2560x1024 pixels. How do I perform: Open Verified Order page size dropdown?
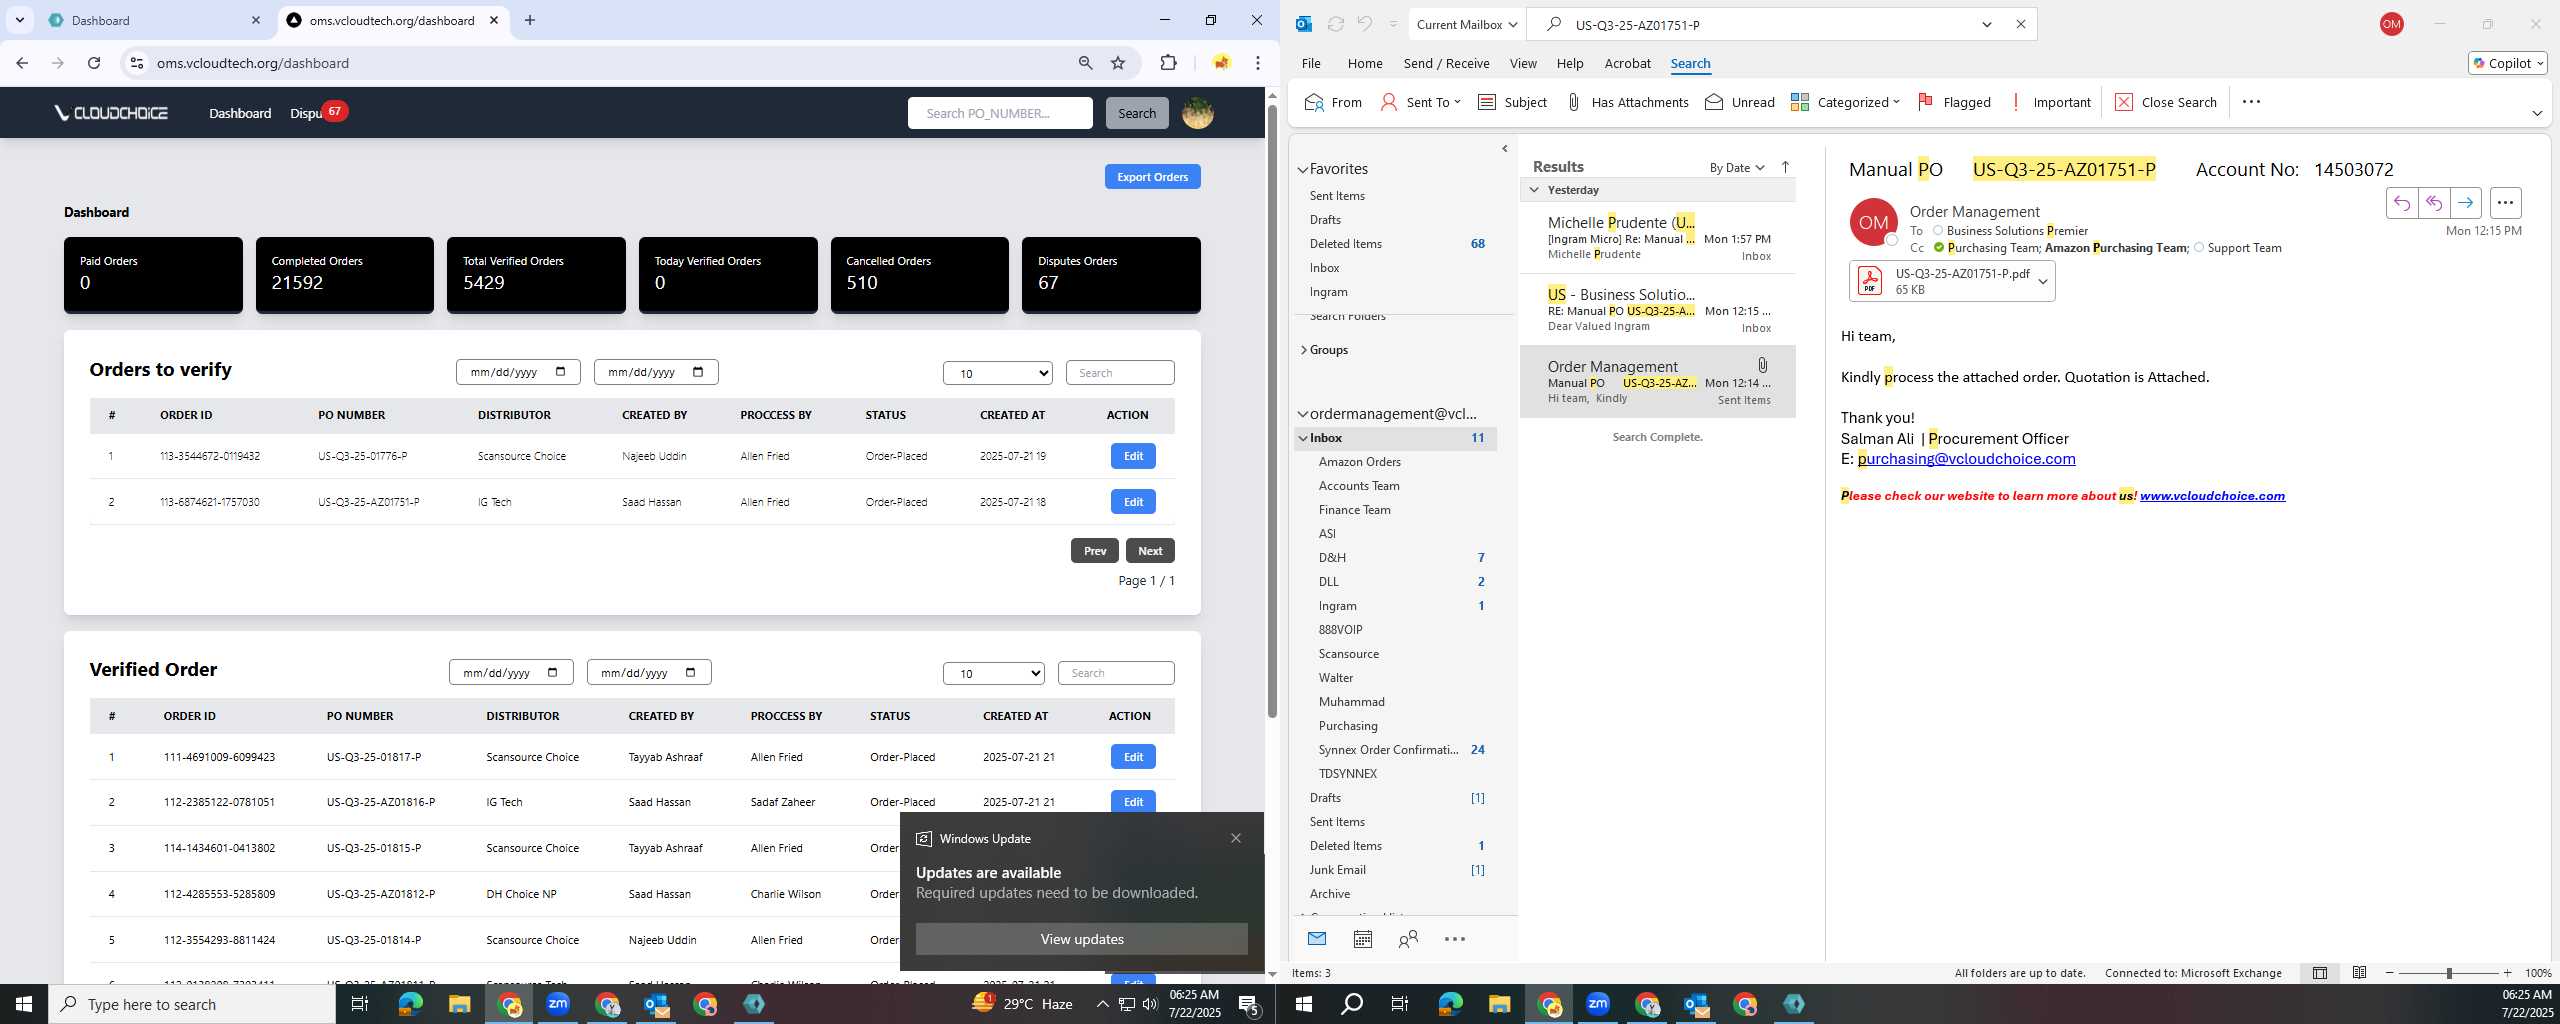(x=994, y=673)
